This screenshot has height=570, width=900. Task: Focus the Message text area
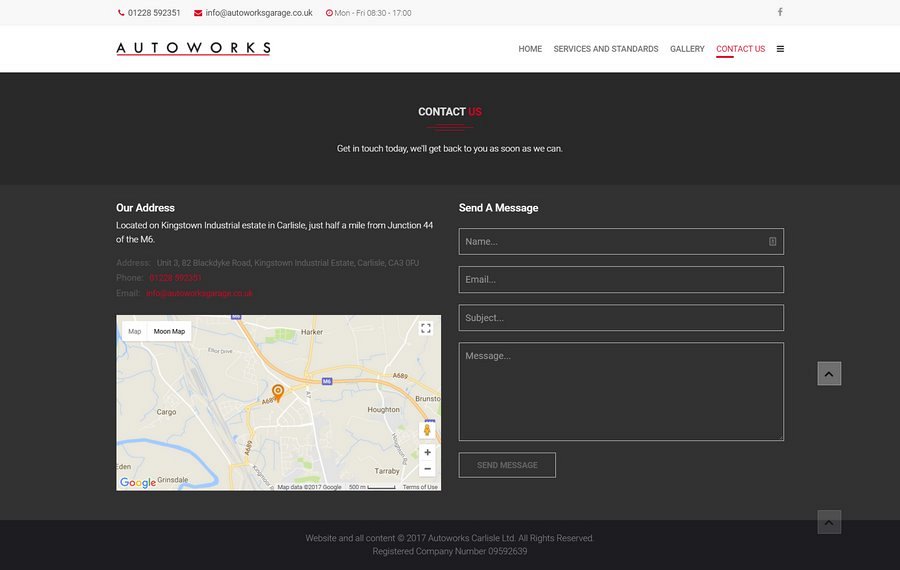coord(621,391)
